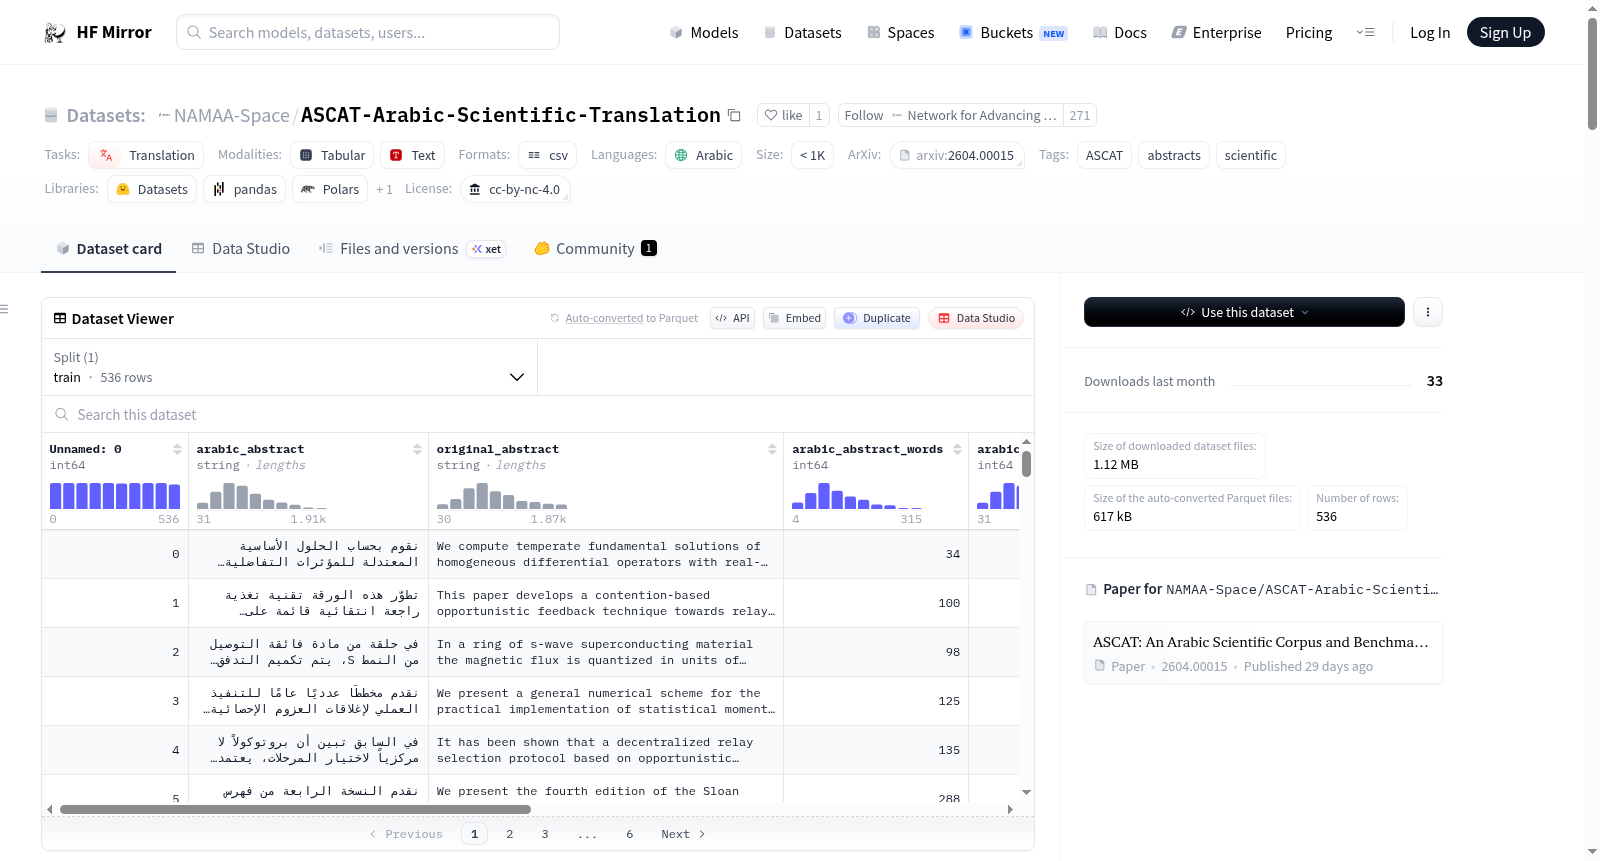Expand the Split train dropdown
Image resolution: width=1600 pixels, height=861 pixels.
tap(289, 368)
